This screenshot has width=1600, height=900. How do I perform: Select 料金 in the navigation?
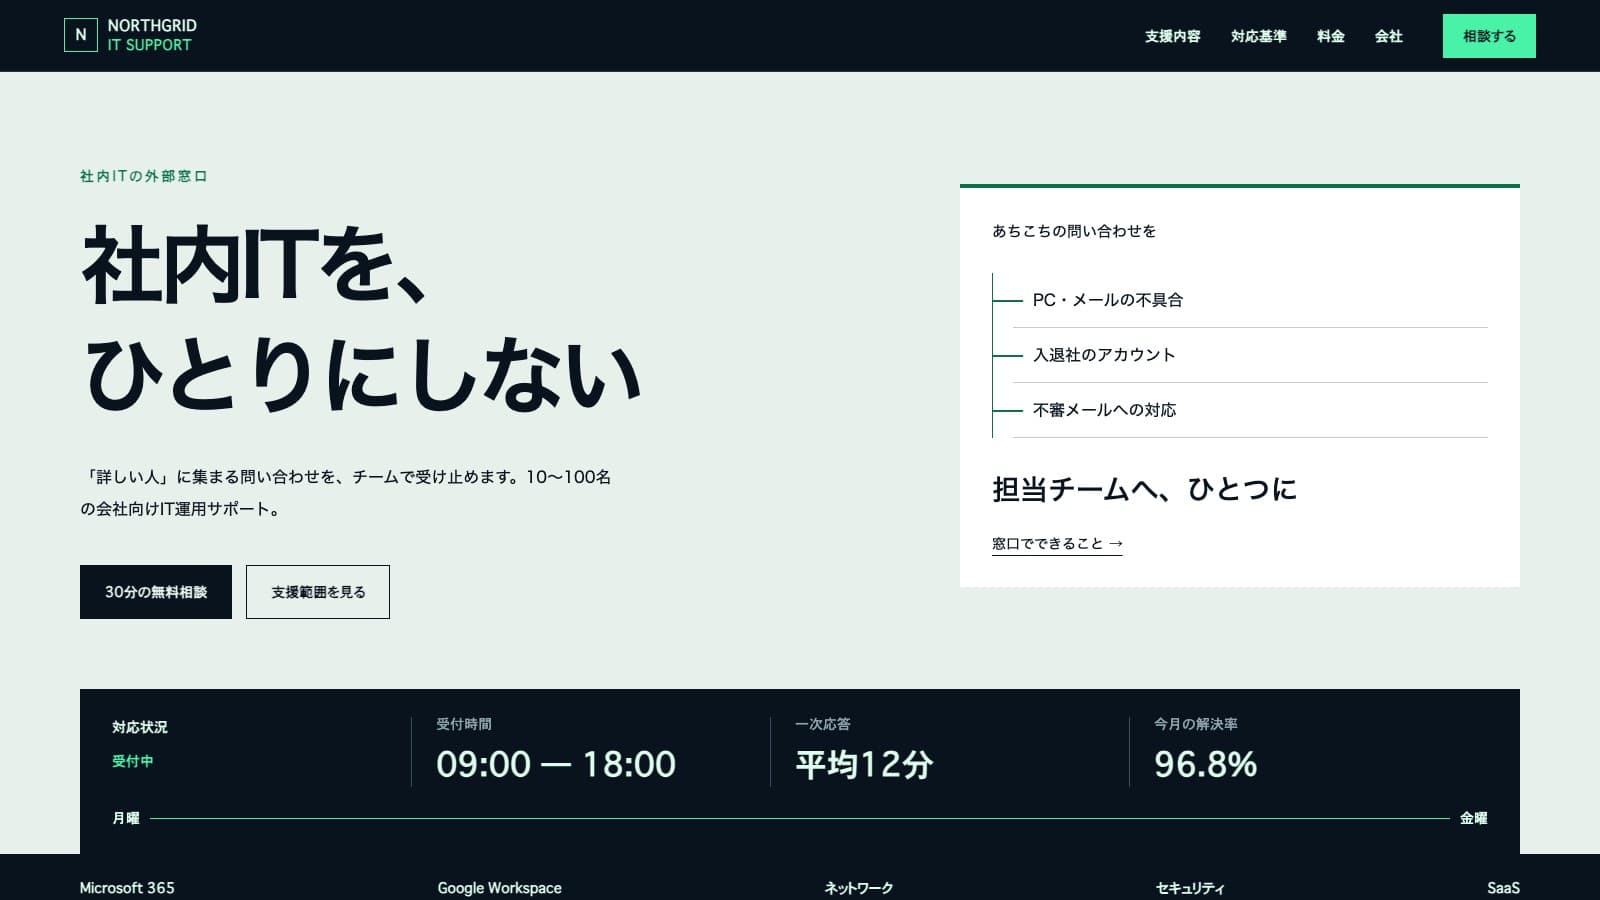1330,36
